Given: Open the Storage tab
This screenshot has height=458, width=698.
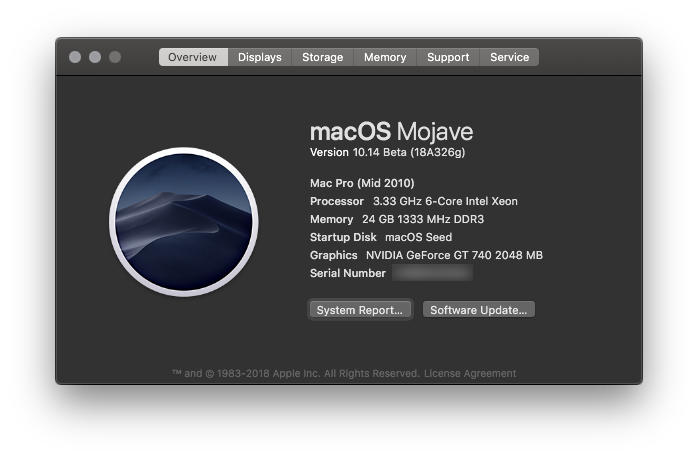Looking at the screenshot, I should point(322,57).
